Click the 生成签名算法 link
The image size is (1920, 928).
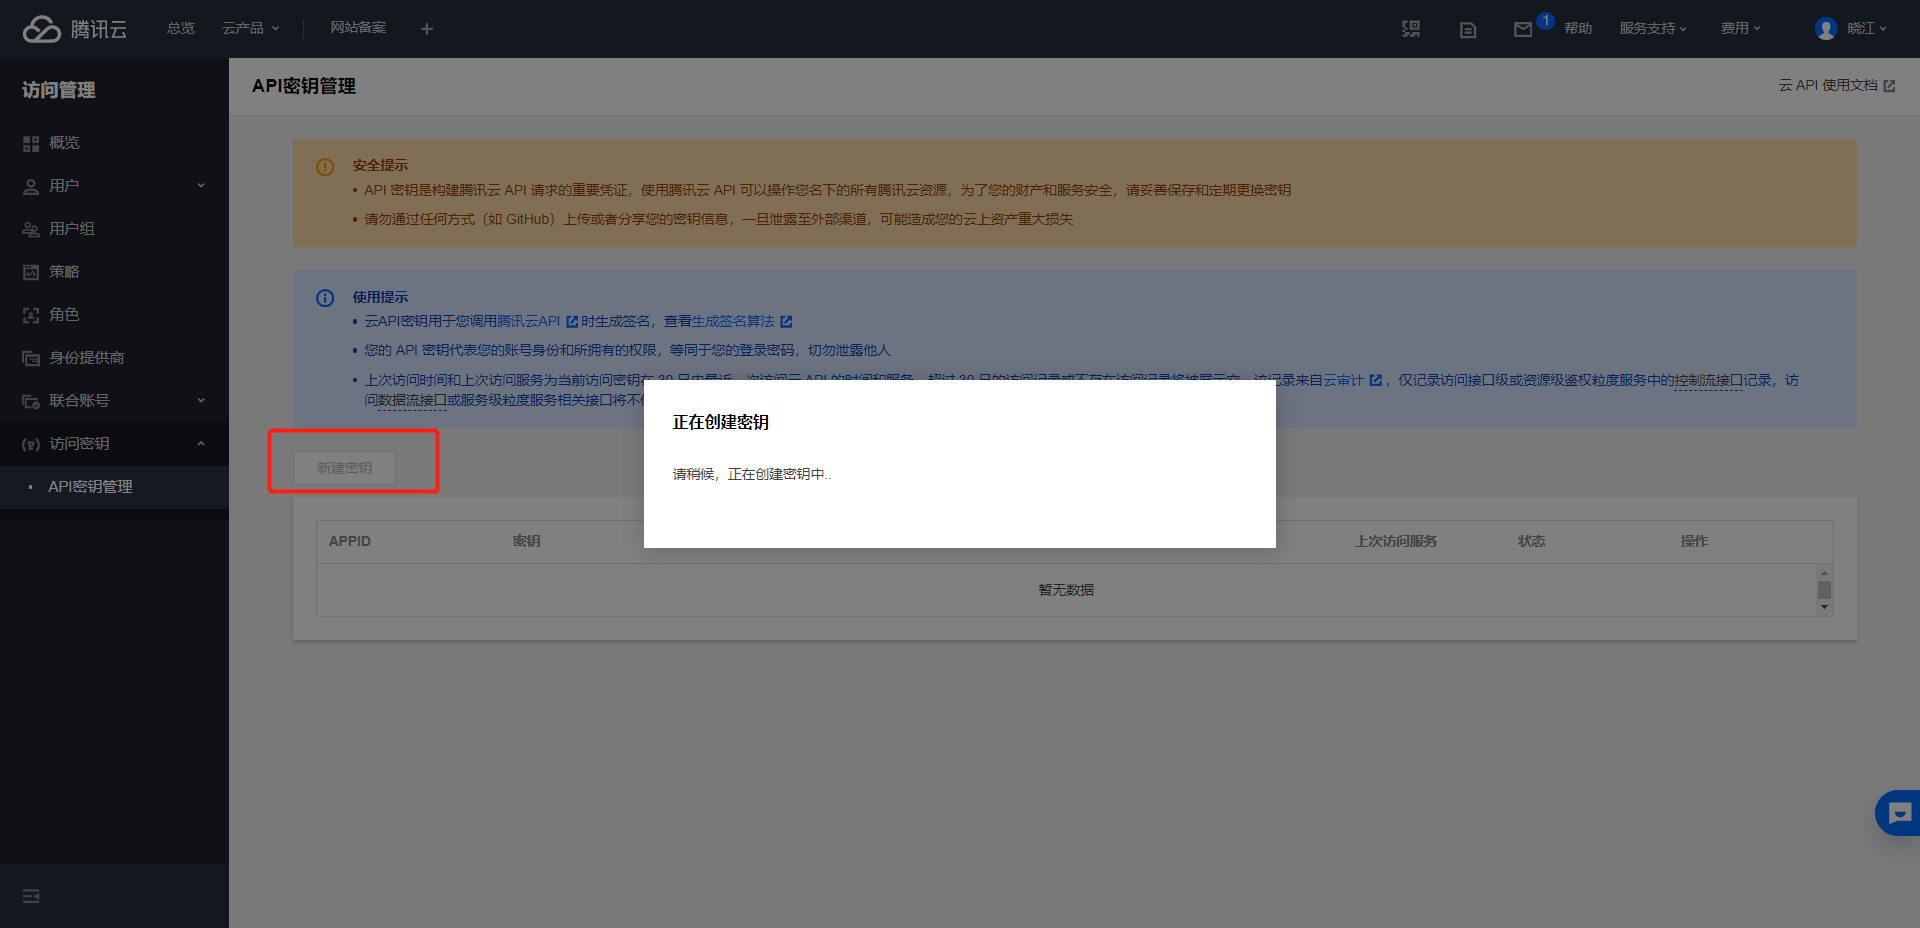click(x=733, y=321)
